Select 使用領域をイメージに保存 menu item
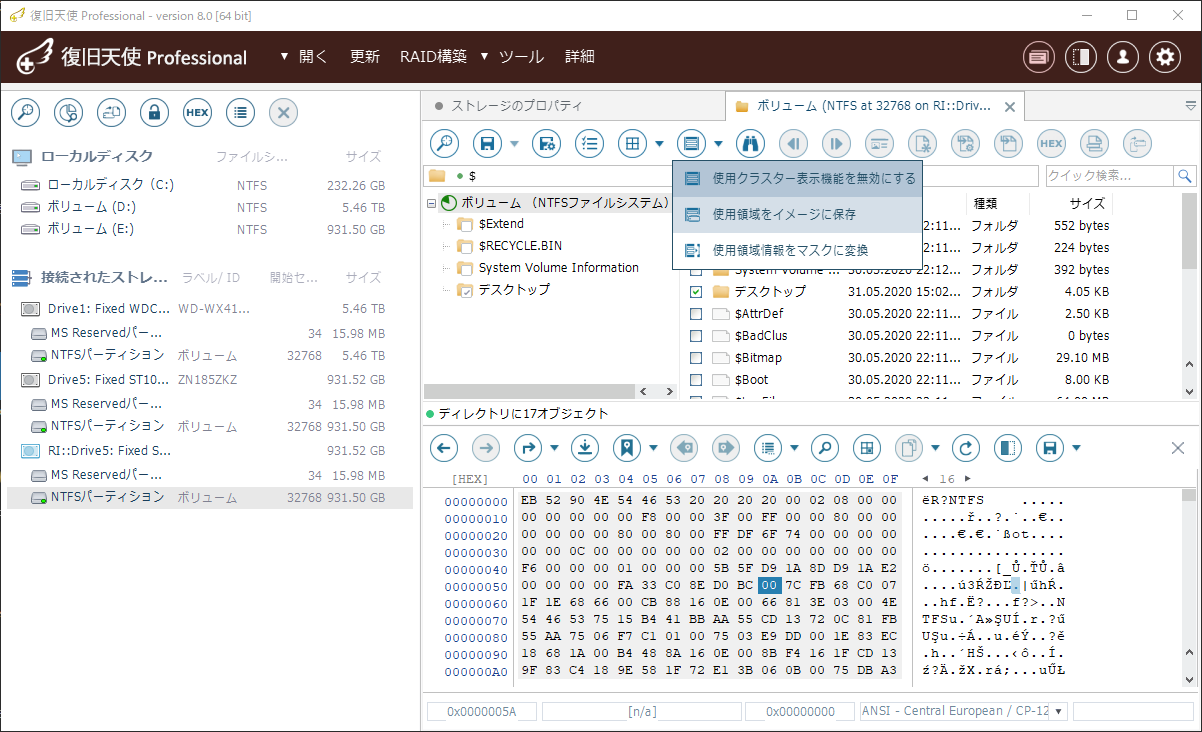 point(797,214)
